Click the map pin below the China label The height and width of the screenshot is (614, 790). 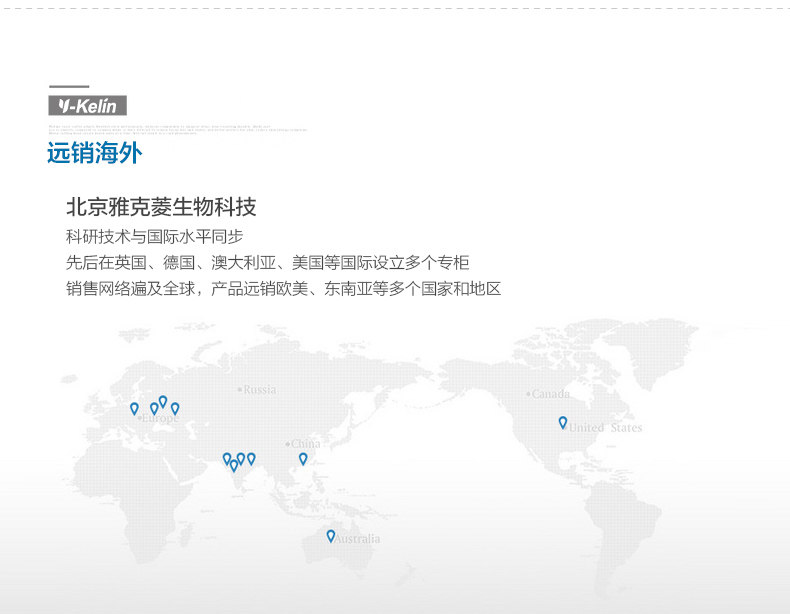coord(303,459)
